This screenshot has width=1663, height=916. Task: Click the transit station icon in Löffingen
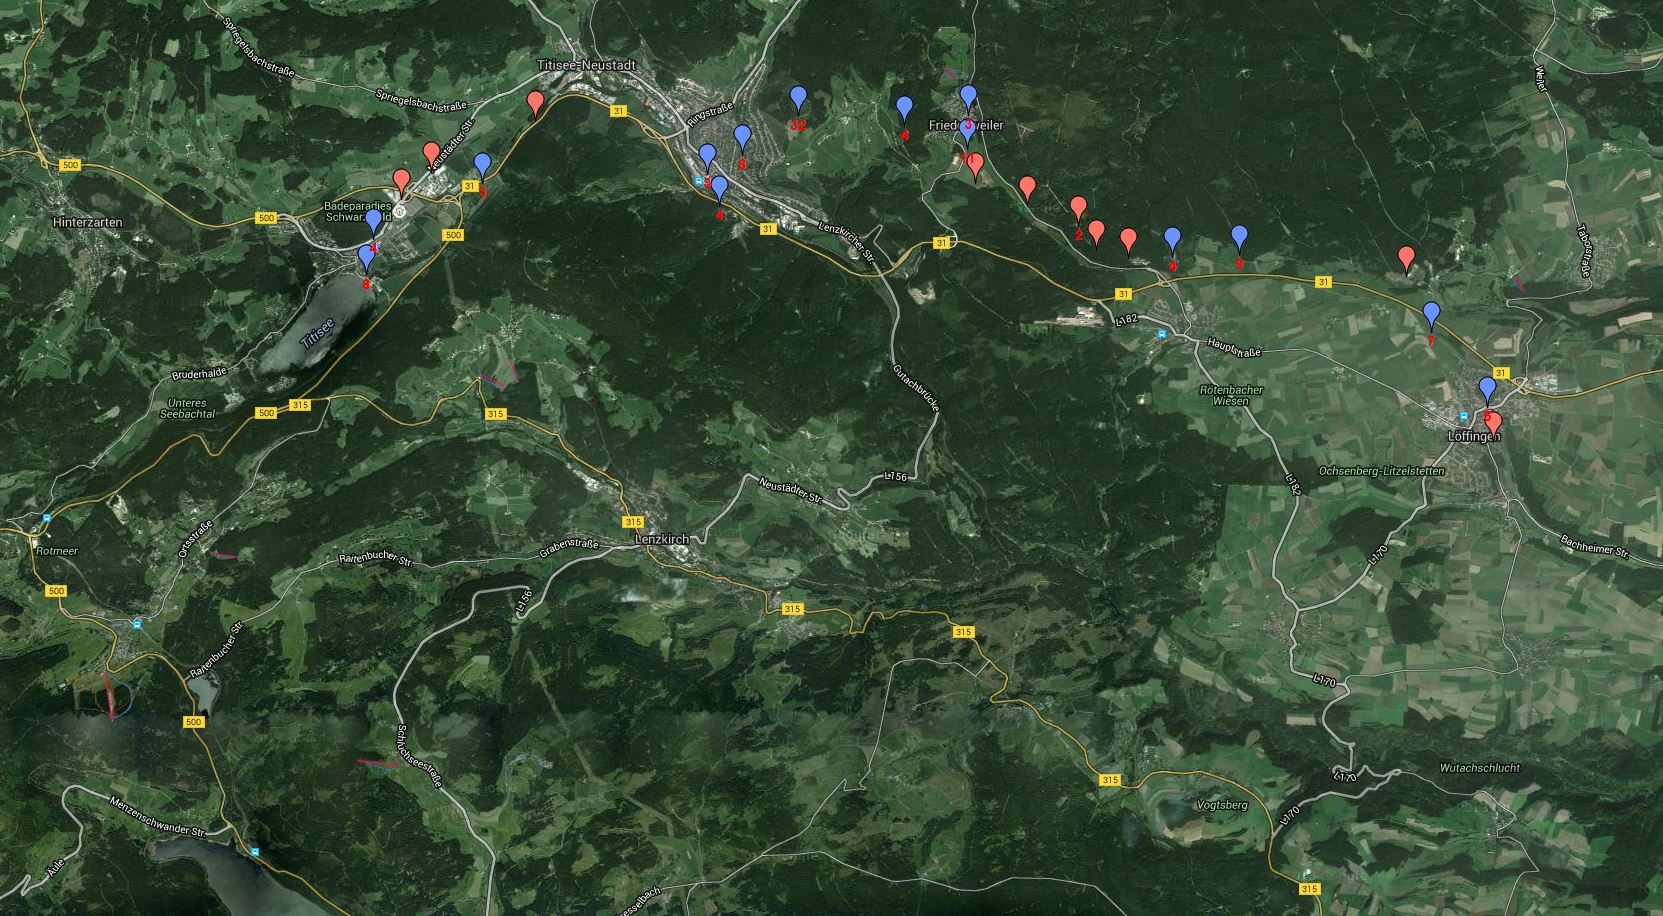pos(1463,416)
